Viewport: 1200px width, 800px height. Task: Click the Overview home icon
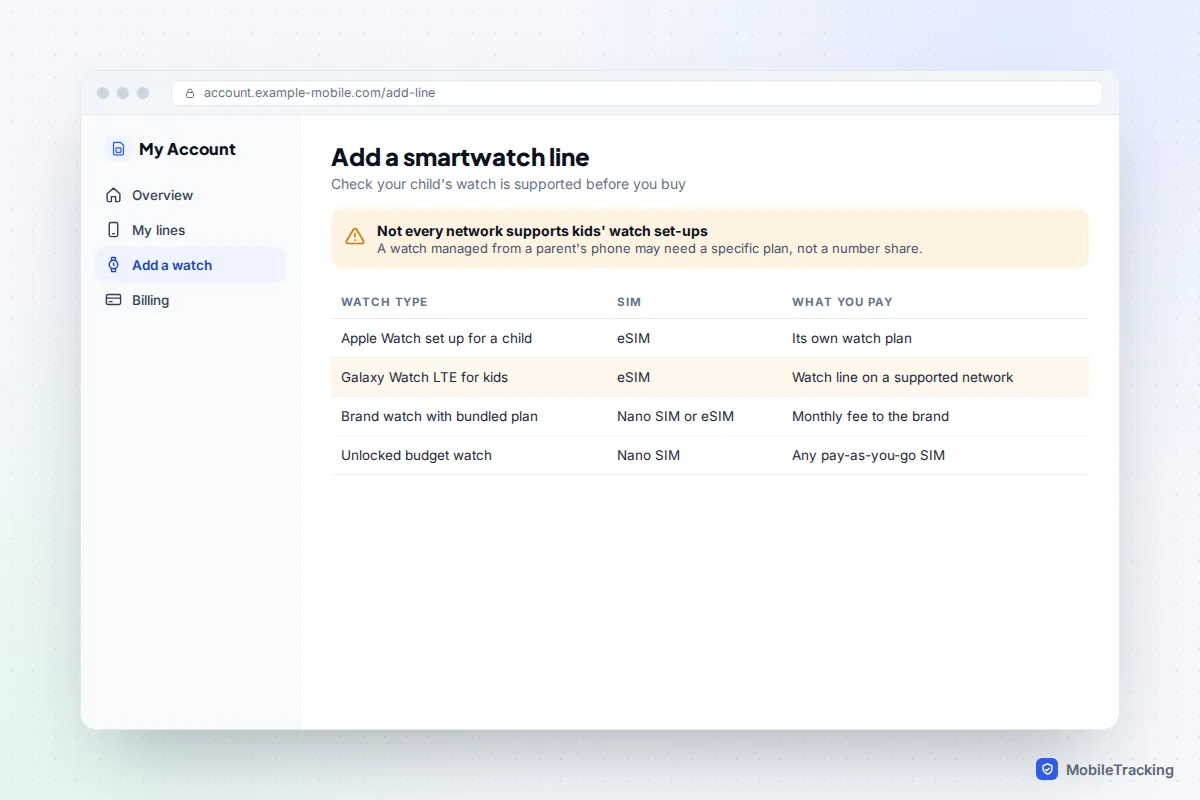[113, 195]
